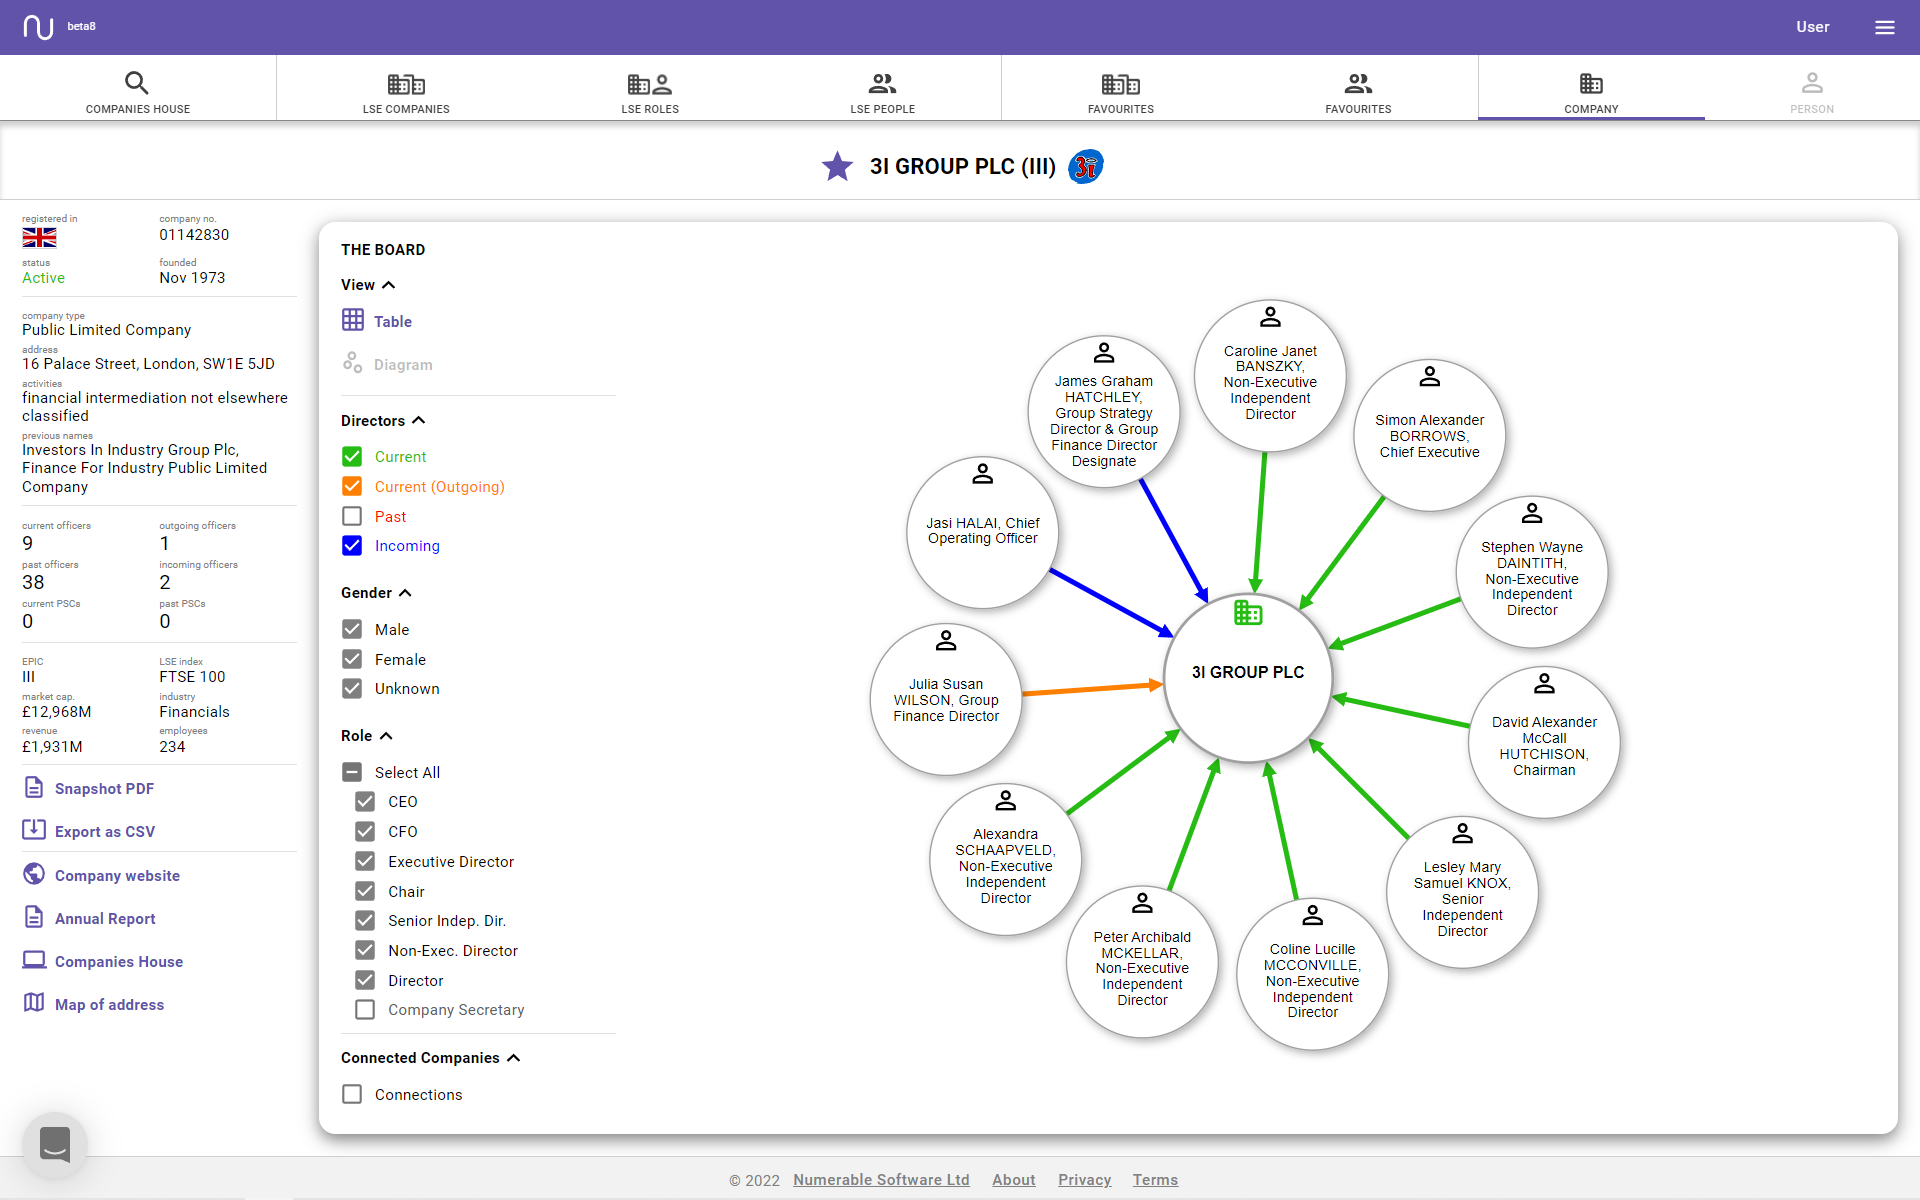Switch to Table view
Screen dimensions: 1920x1200
point(392,322)
